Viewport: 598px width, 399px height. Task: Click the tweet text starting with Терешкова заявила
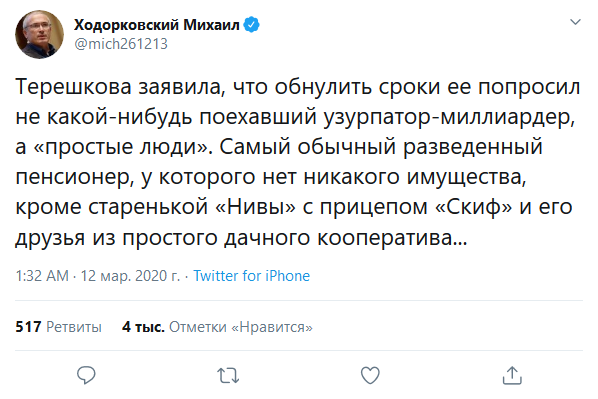click(x=298, y=162)
